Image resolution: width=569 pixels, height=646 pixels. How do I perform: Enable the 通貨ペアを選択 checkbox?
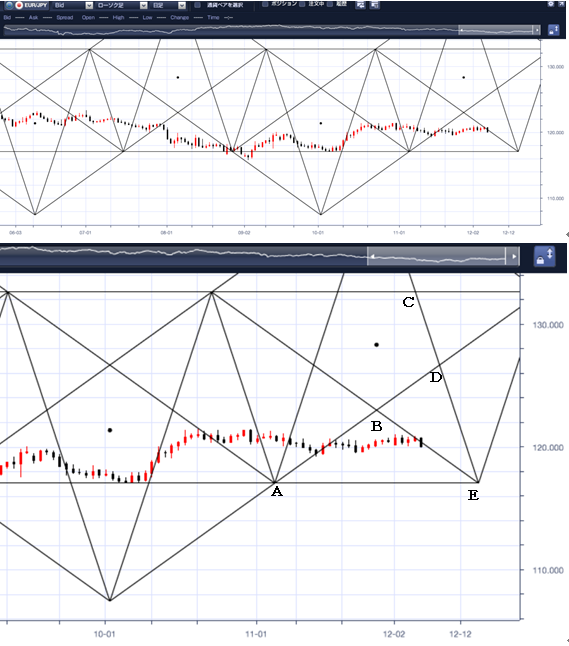198,5
